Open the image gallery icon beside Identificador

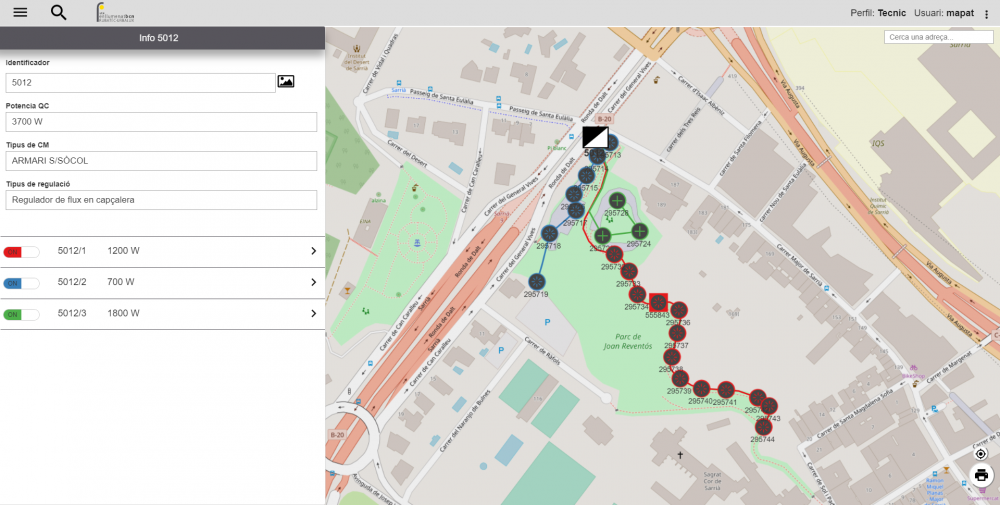coord(286,81)
